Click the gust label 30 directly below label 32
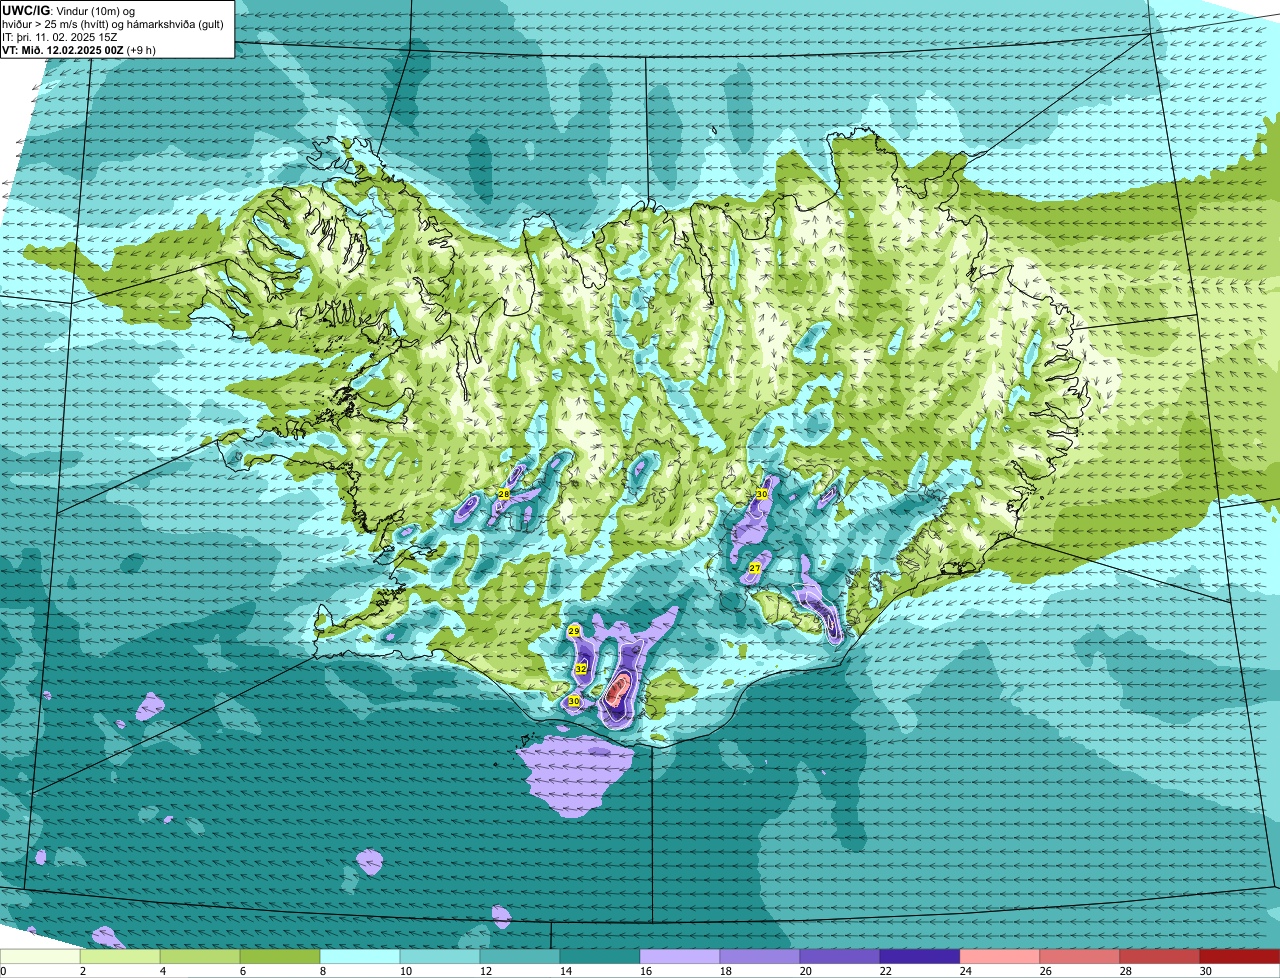 tap(574, 702)
